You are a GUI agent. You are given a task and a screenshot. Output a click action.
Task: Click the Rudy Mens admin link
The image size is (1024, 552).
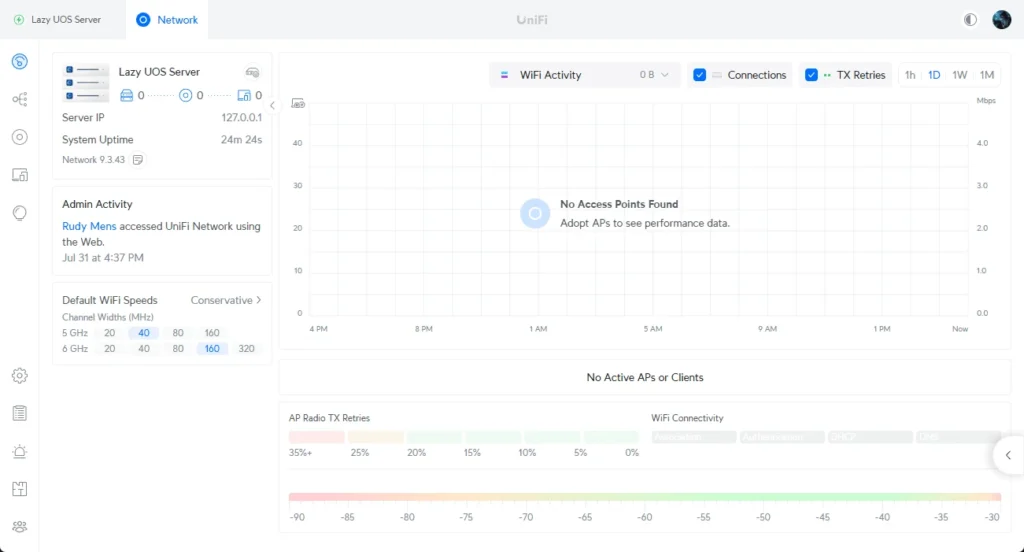coord(89,226)
